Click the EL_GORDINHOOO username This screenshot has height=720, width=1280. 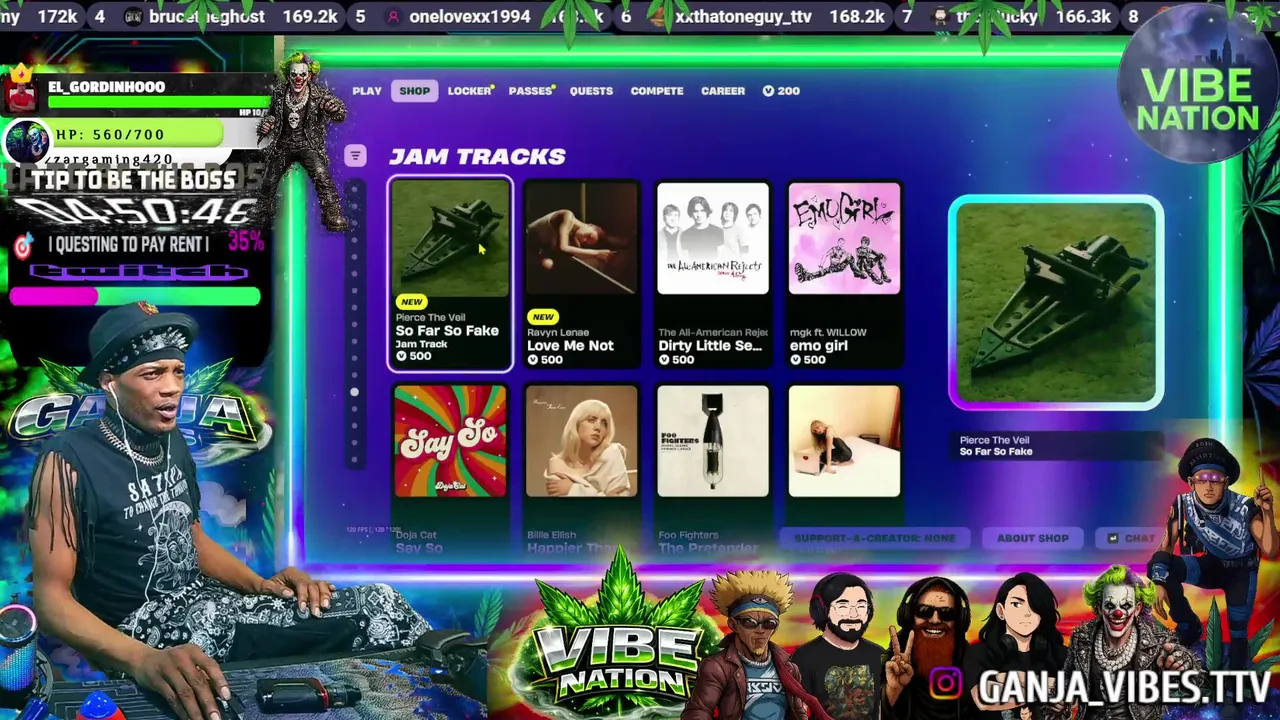106,87
